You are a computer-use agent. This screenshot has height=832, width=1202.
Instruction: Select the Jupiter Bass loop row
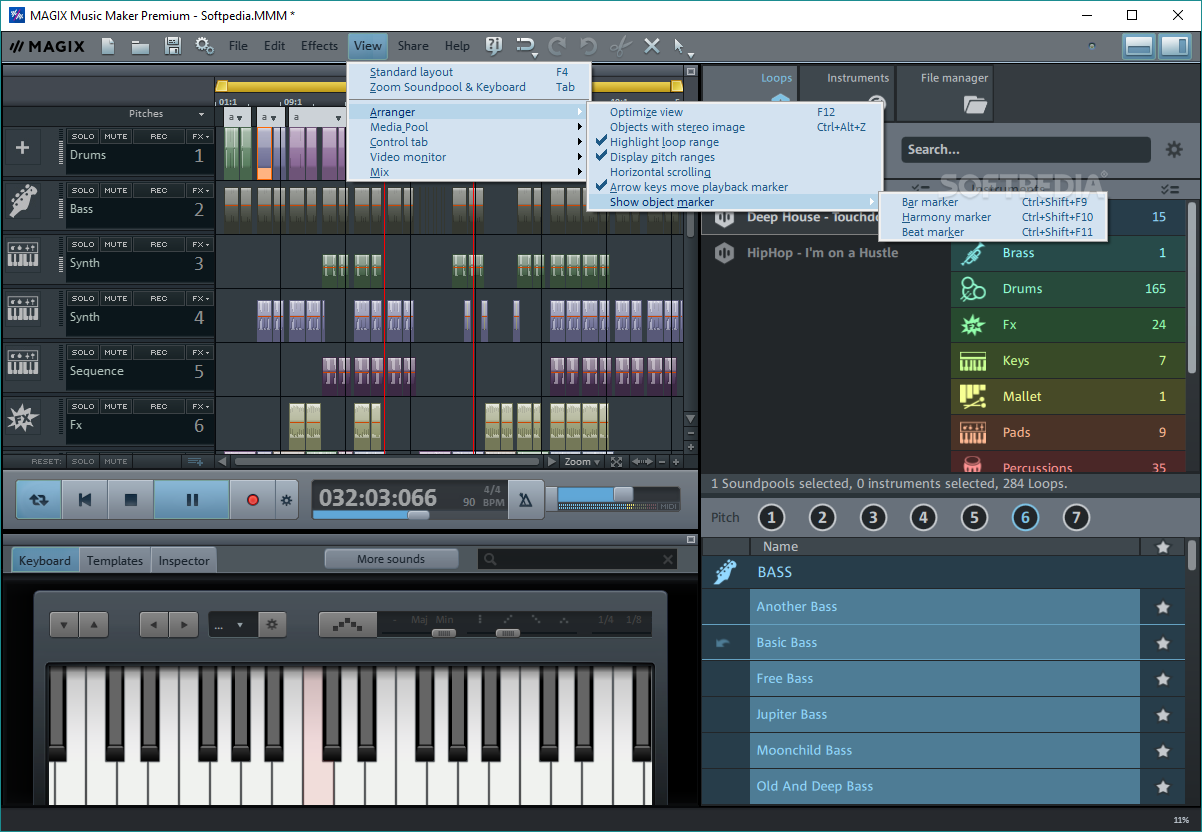pyautogui.click(x=945, y=715)
